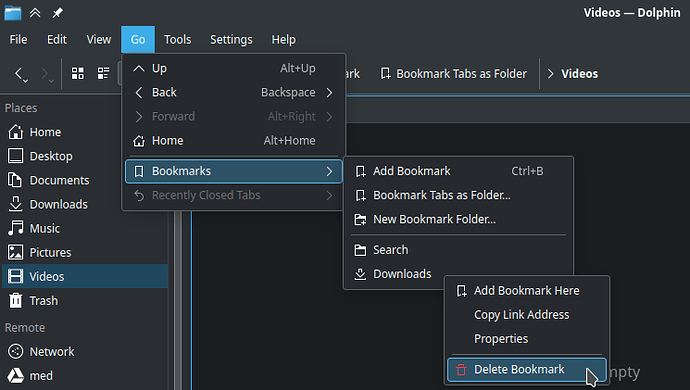Image resolution: width=690 pixels, height=390 pixels.
Task: Click Bookmark Tabs as Folder toolbar button
Action: (453, 74)
